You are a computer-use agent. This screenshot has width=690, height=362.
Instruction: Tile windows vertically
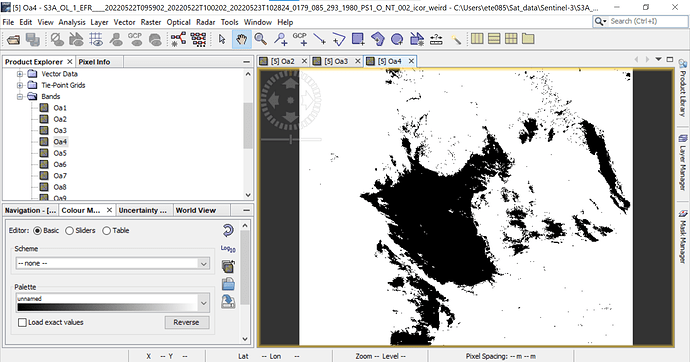click(x=494, y=39)
